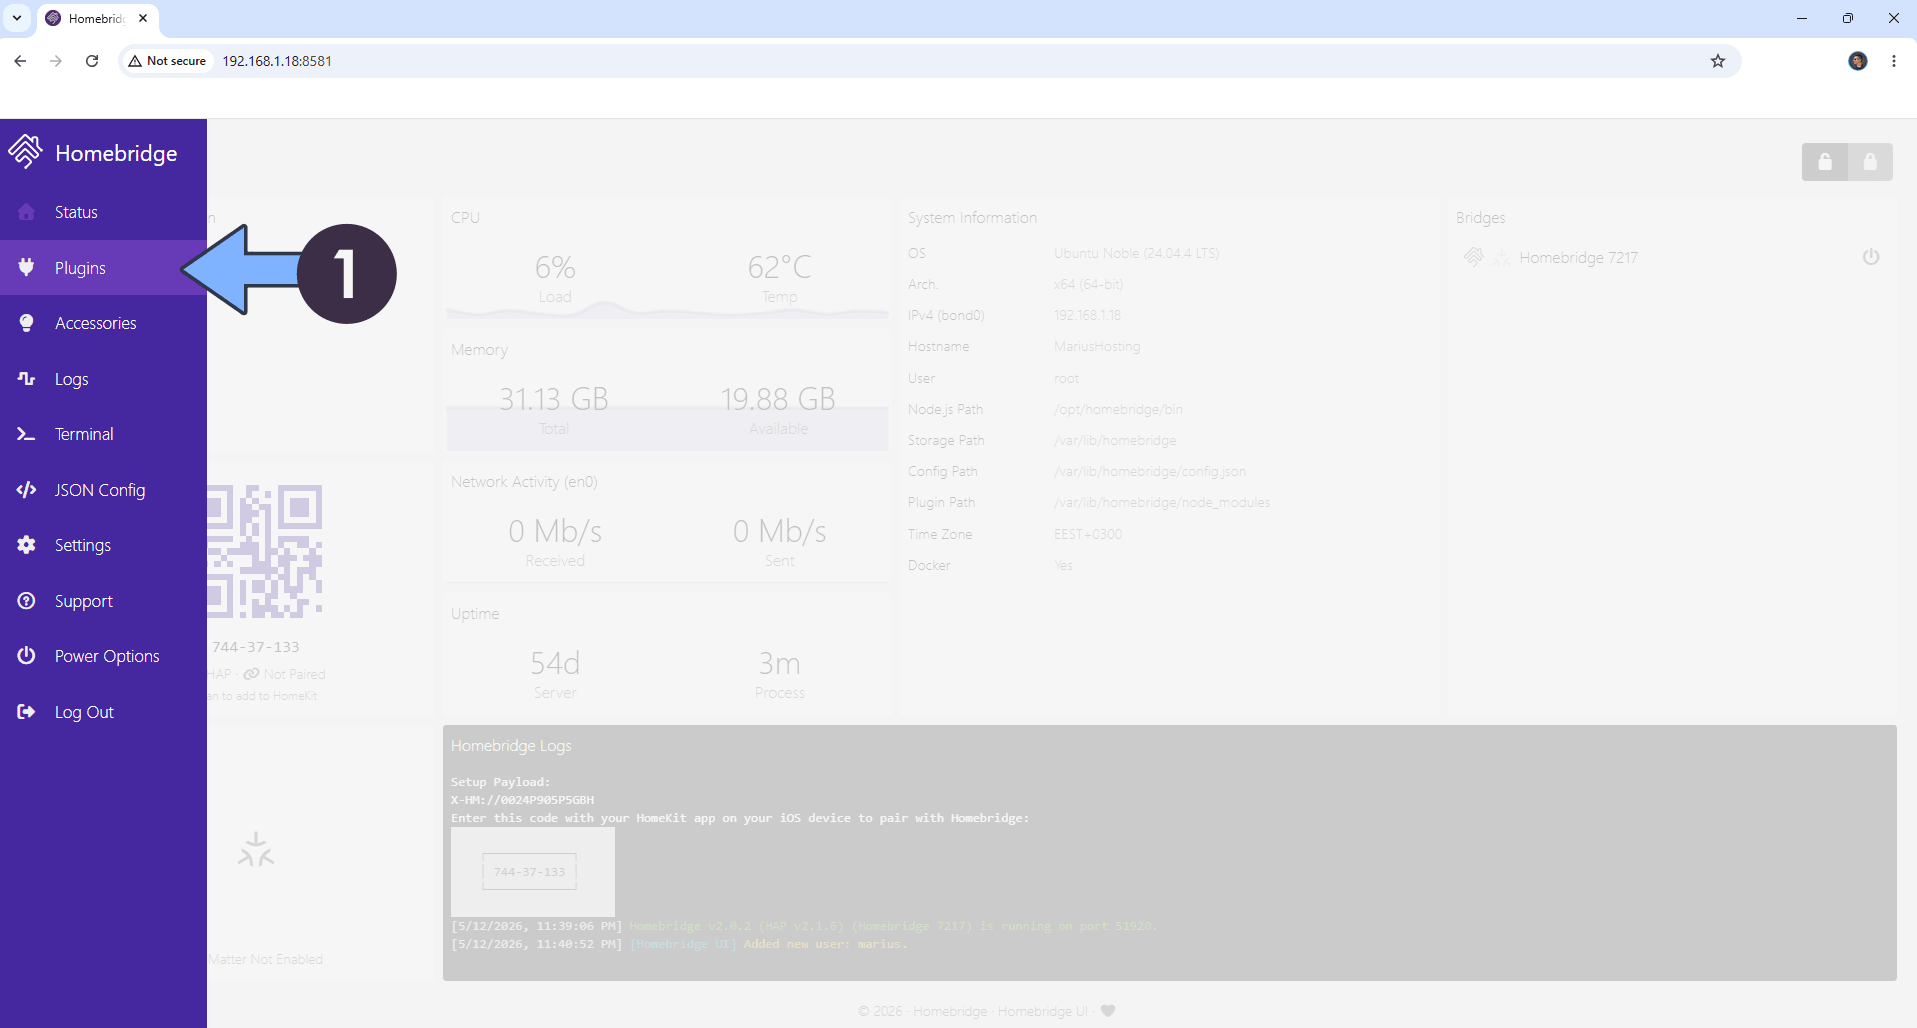Open the Logs page in sidebar
The height and width of the screenshot is (1028, 1917).
pos(103,379)
